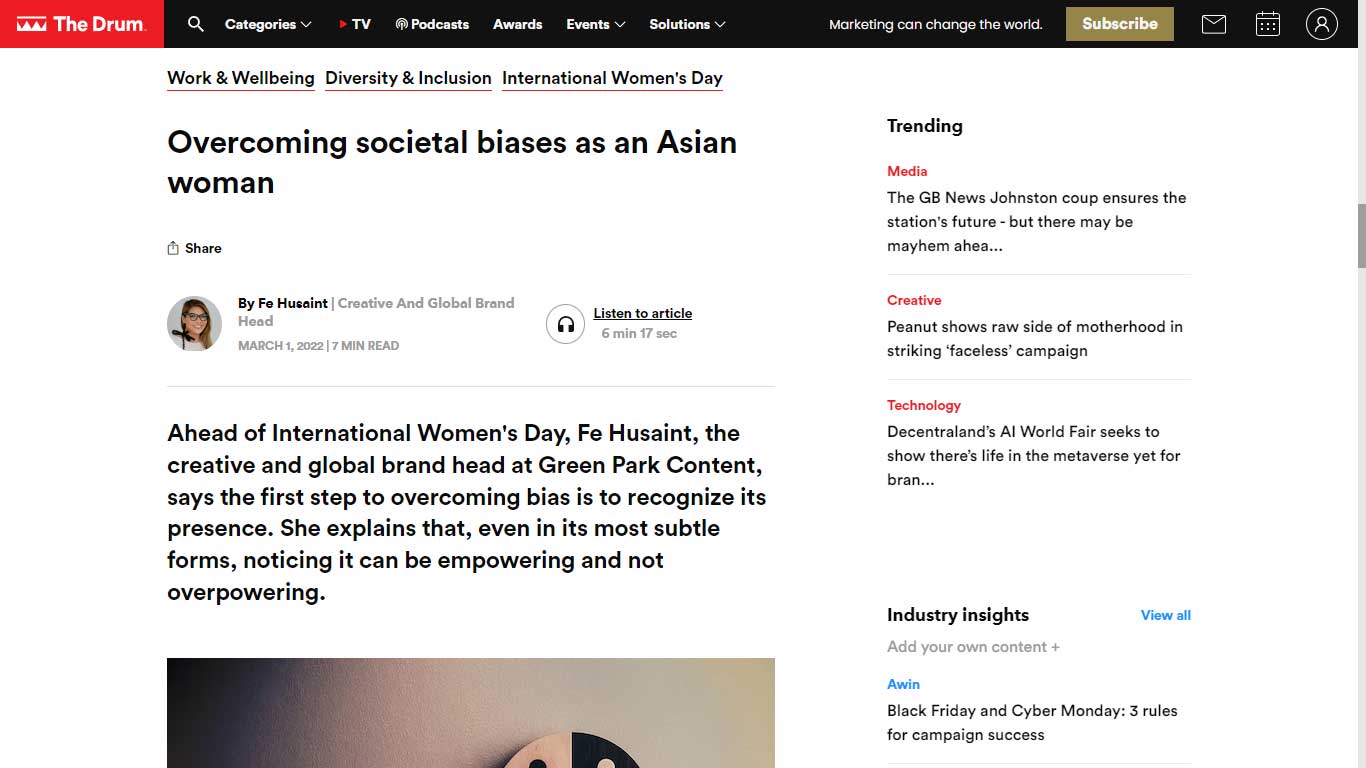The width and height of the screenshot is (1366, 768).
Task: Click View all industry insights
Action: click(1166, 615)
